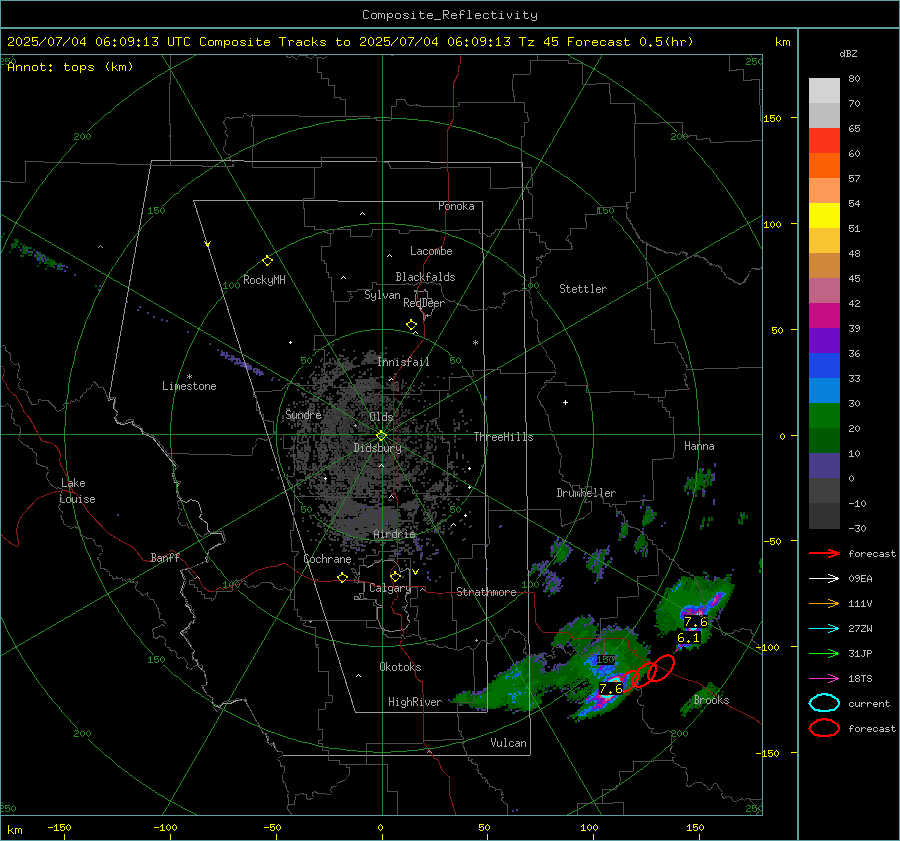The image size is (900, 841).
Task: Click the Okotoks city label
Action: coord(400,667)
